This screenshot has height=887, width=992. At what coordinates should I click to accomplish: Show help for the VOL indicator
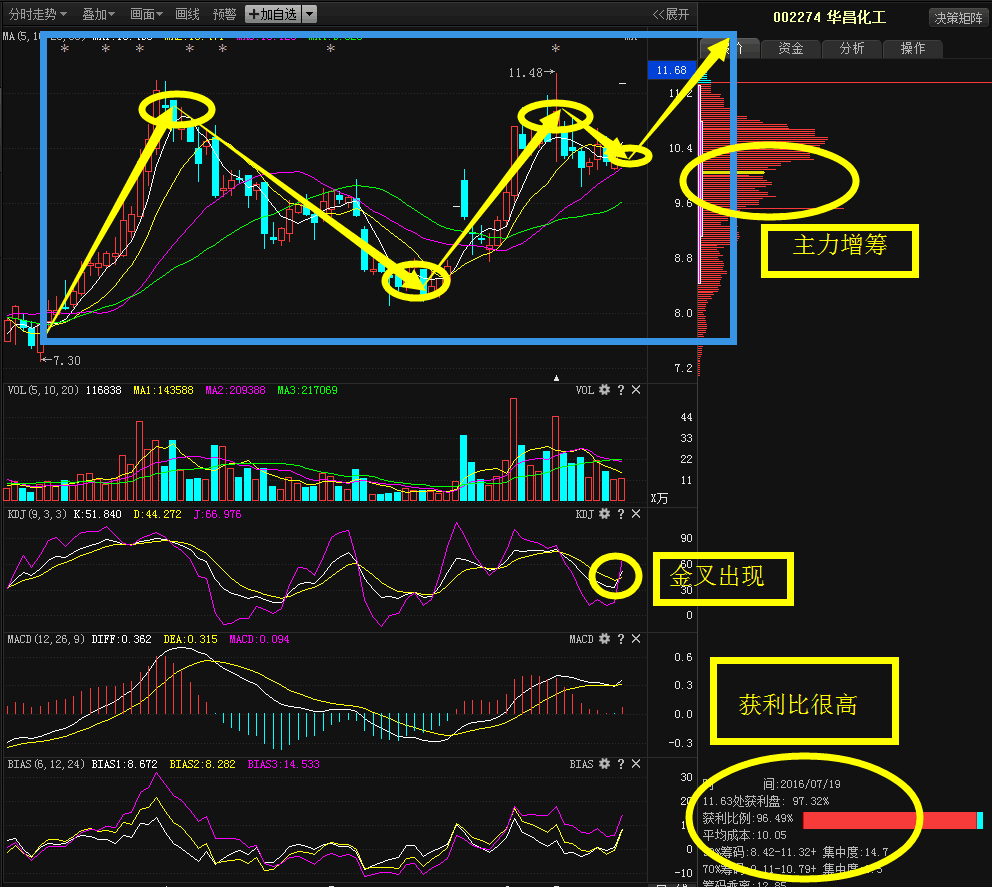click(x=620, y=390)
